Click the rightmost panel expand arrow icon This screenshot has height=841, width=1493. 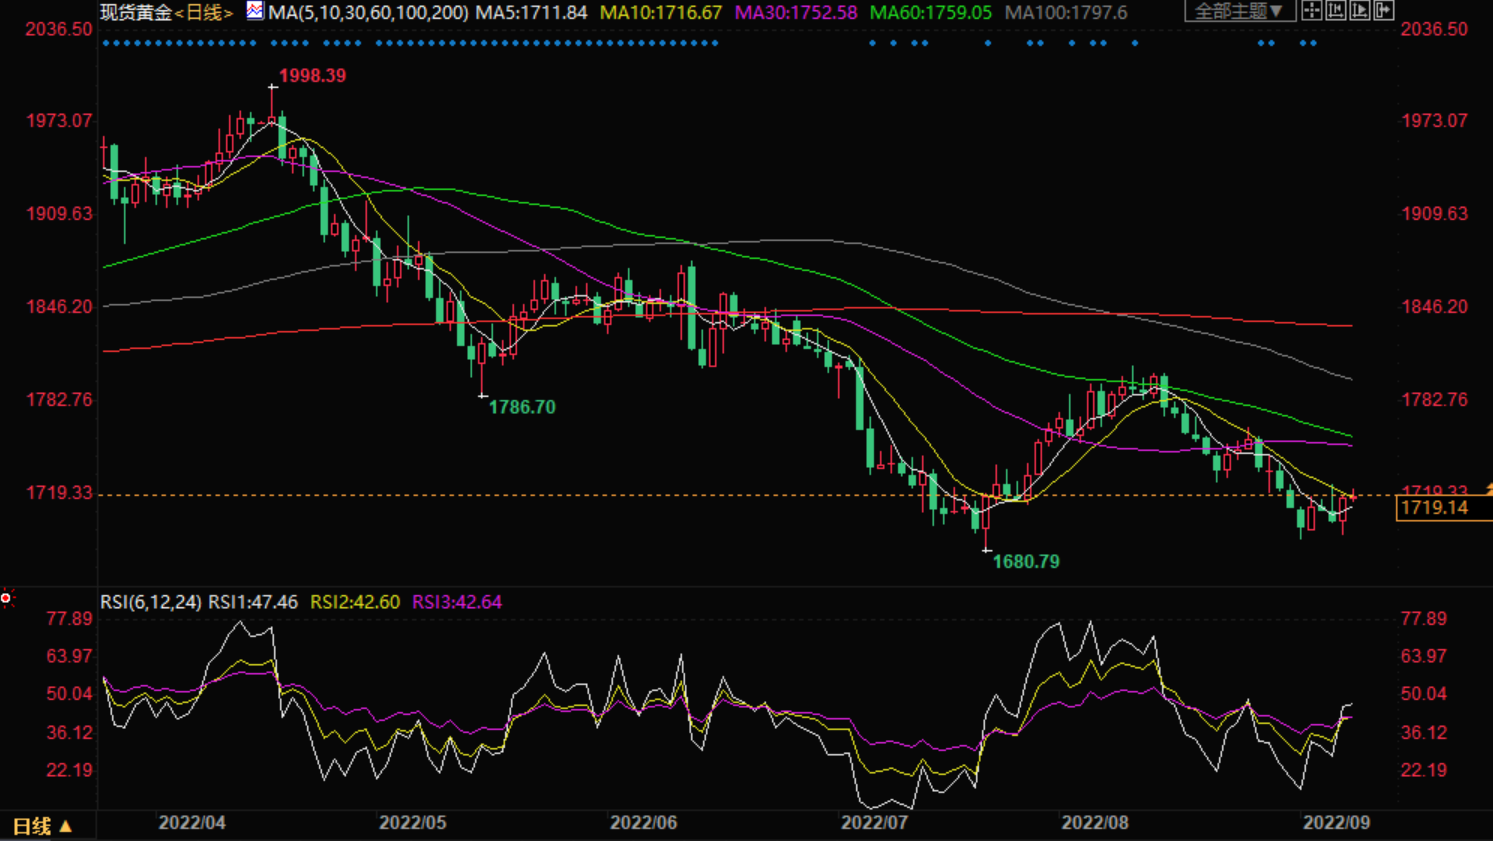[1384, 11]
